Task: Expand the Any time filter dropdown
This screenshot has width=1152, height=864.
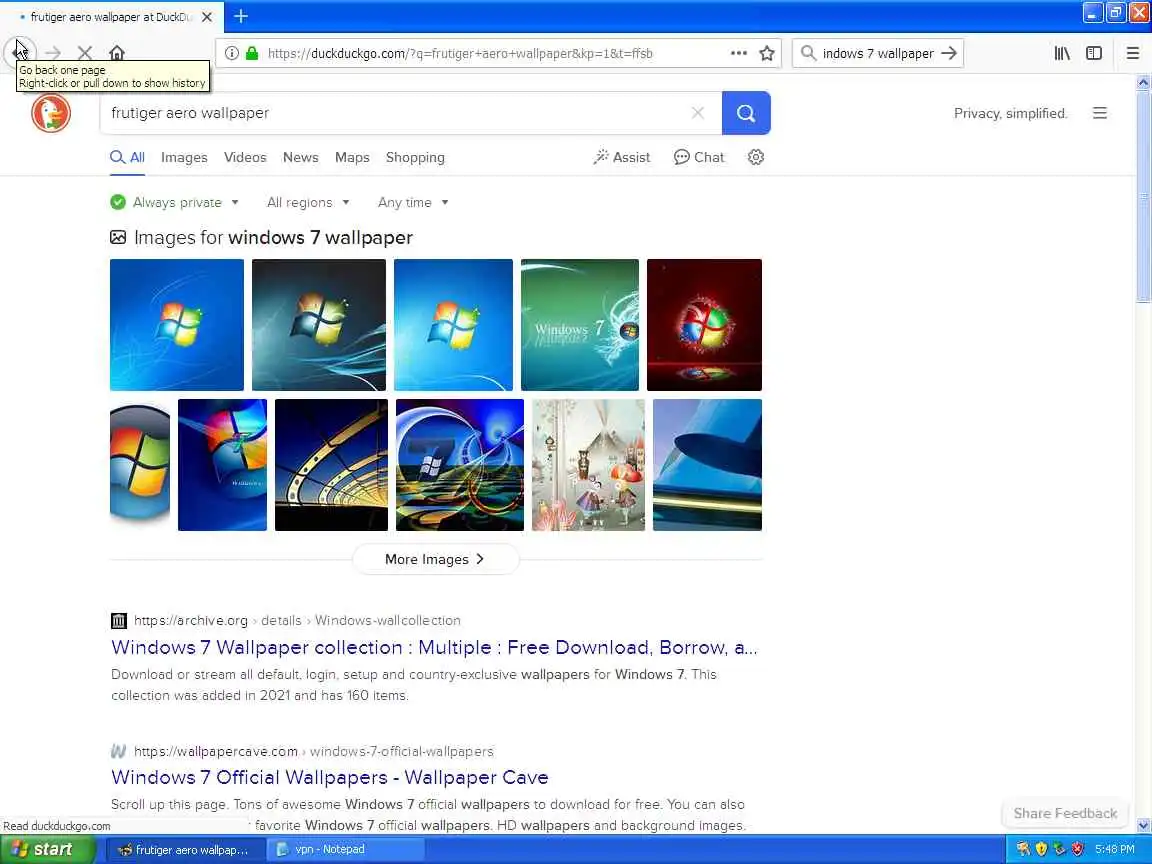Action: pyautogui.click(x=413, y=202)
